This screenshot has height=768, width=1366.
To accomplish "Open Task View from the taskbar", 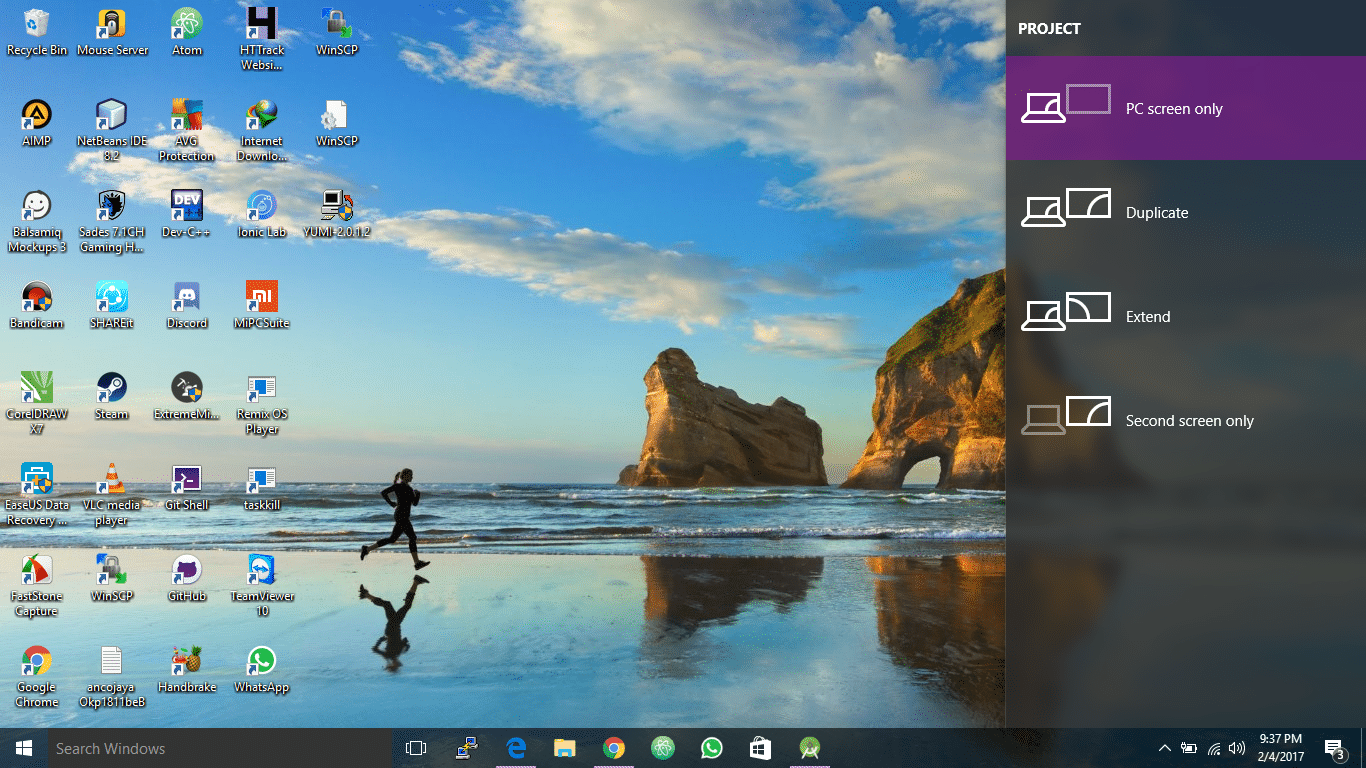I will 416,748.
